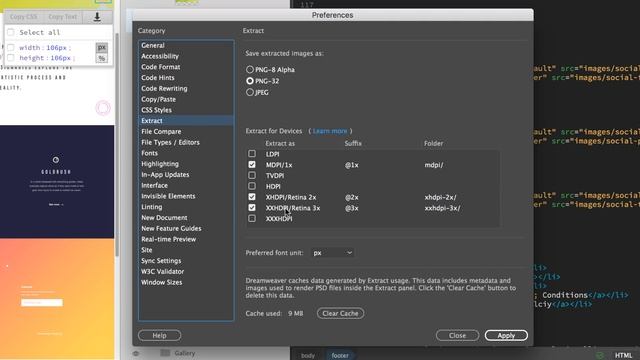640x360 pixels.
Task: Select the body tag in tag selector
Action: (308, 356)
